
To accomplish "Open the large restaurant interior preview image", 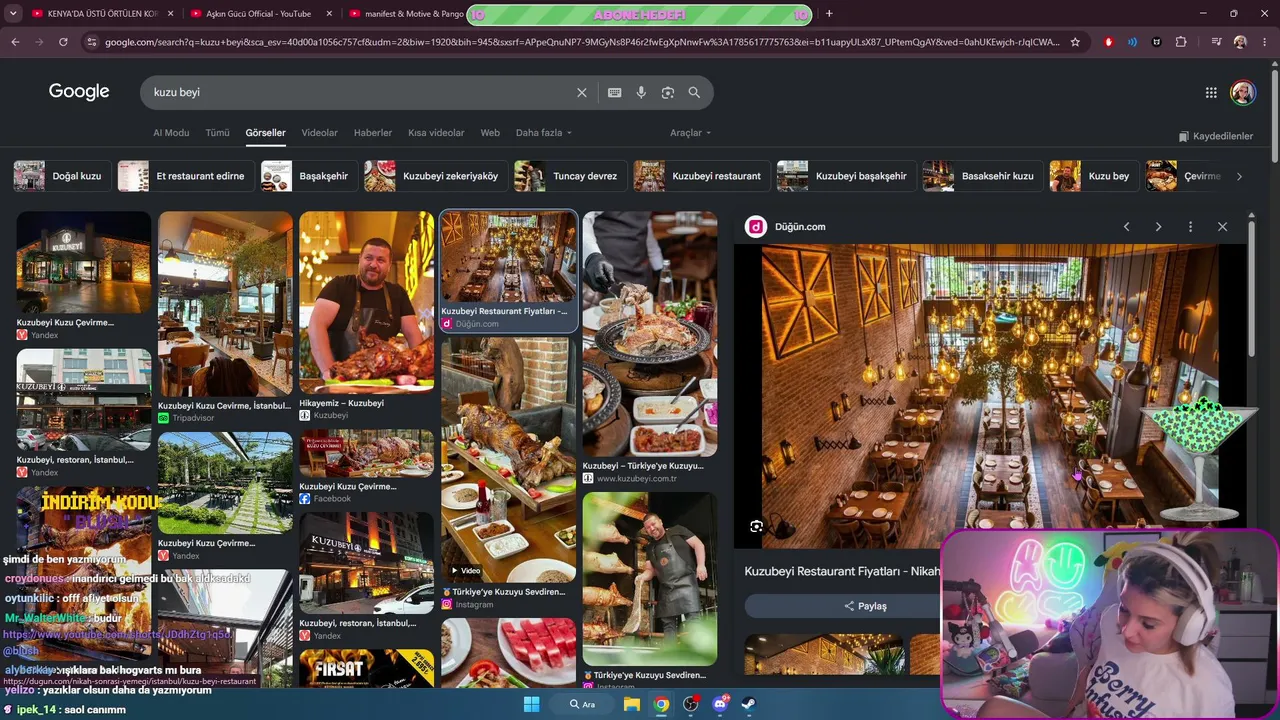I will (x=990, y=396).
